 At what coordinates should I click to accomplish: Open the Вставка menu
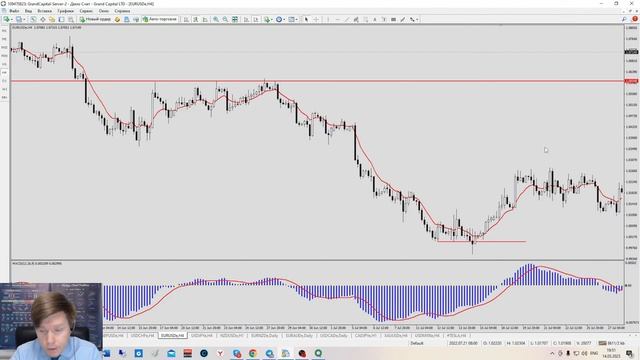[44, 11]
